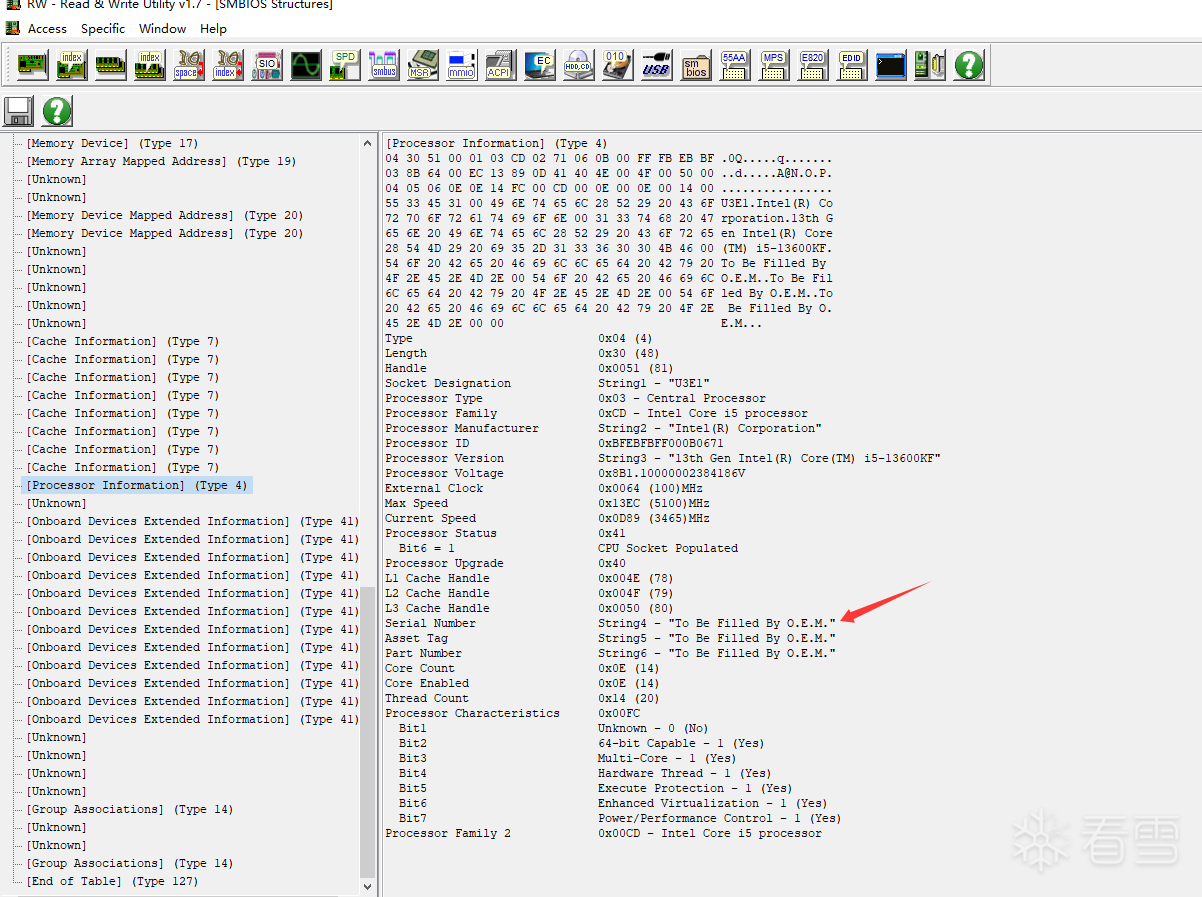1202x897 pixels.
Task: Open the ACPI tables tool
Action: click(x=500, y=66)
